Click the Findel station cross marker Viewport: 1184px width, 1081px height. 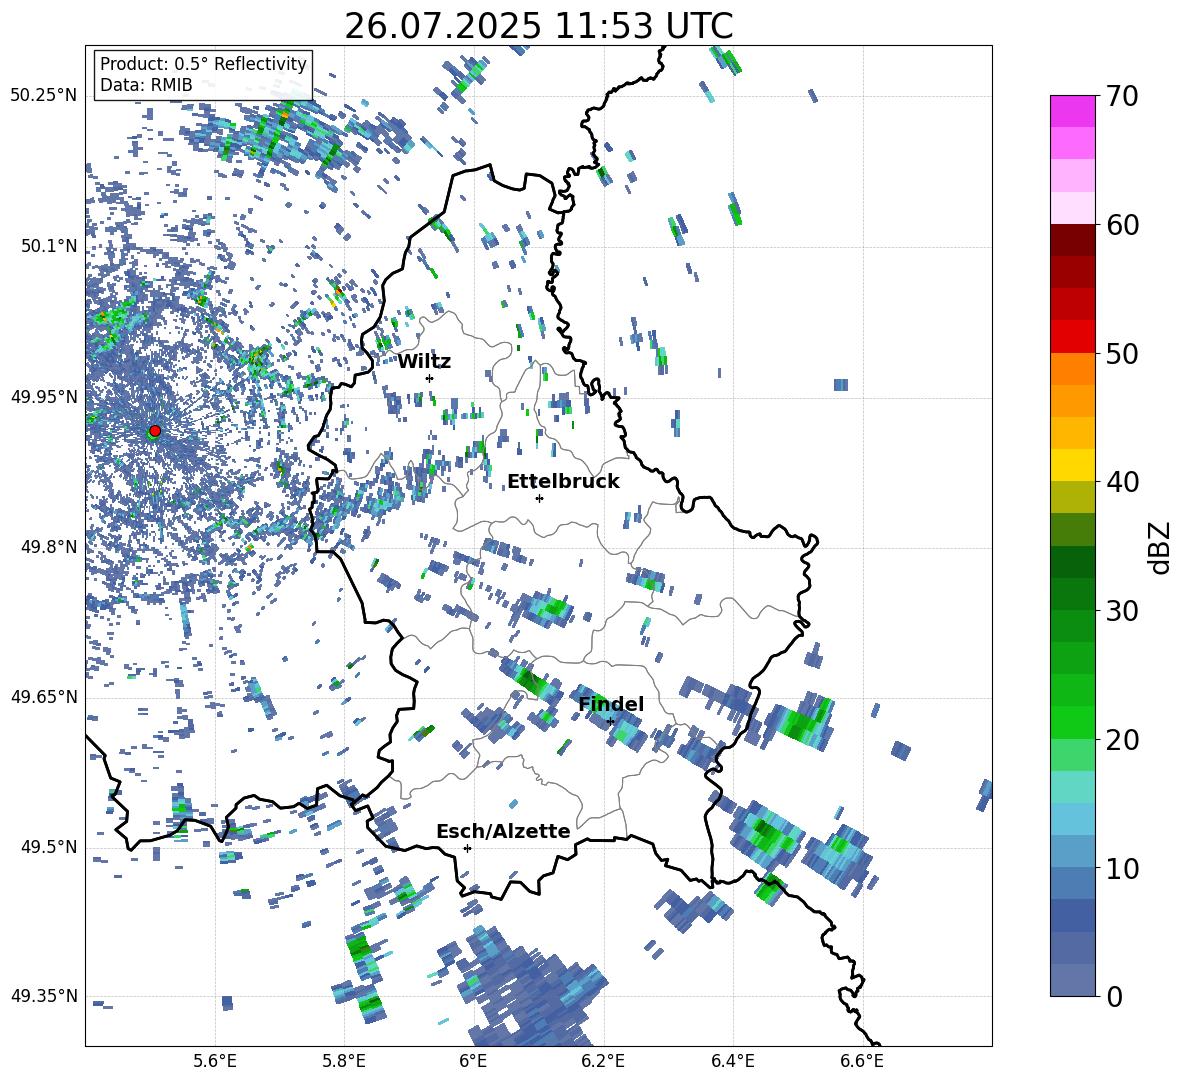point(610,722)
